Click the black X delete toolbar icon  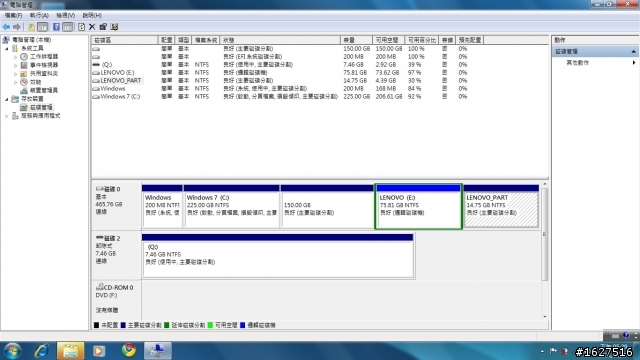(92, 27)
